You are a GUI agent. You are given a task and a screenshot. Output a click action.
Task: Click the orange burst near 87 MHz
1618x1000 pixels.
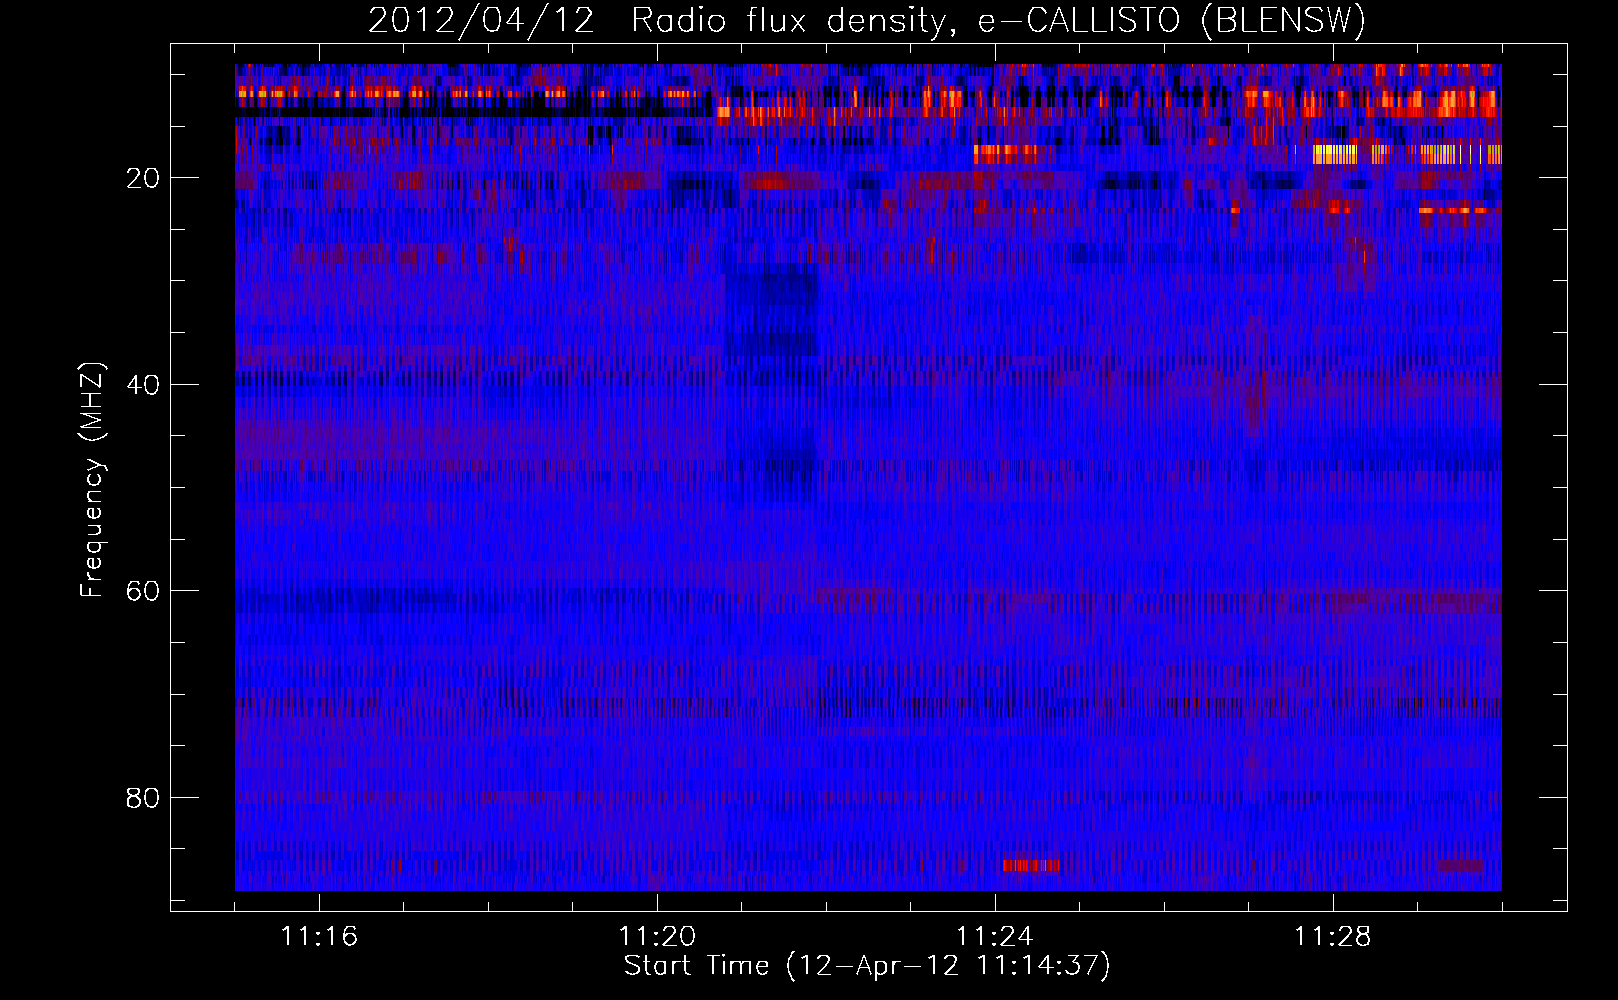click(1031, 865)
